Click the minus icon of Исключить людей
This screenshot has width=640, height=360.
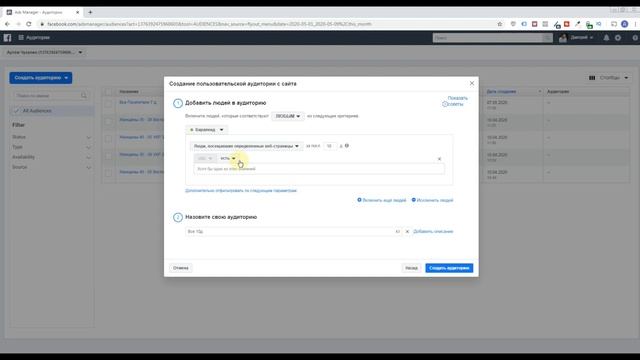click(413, 200)
